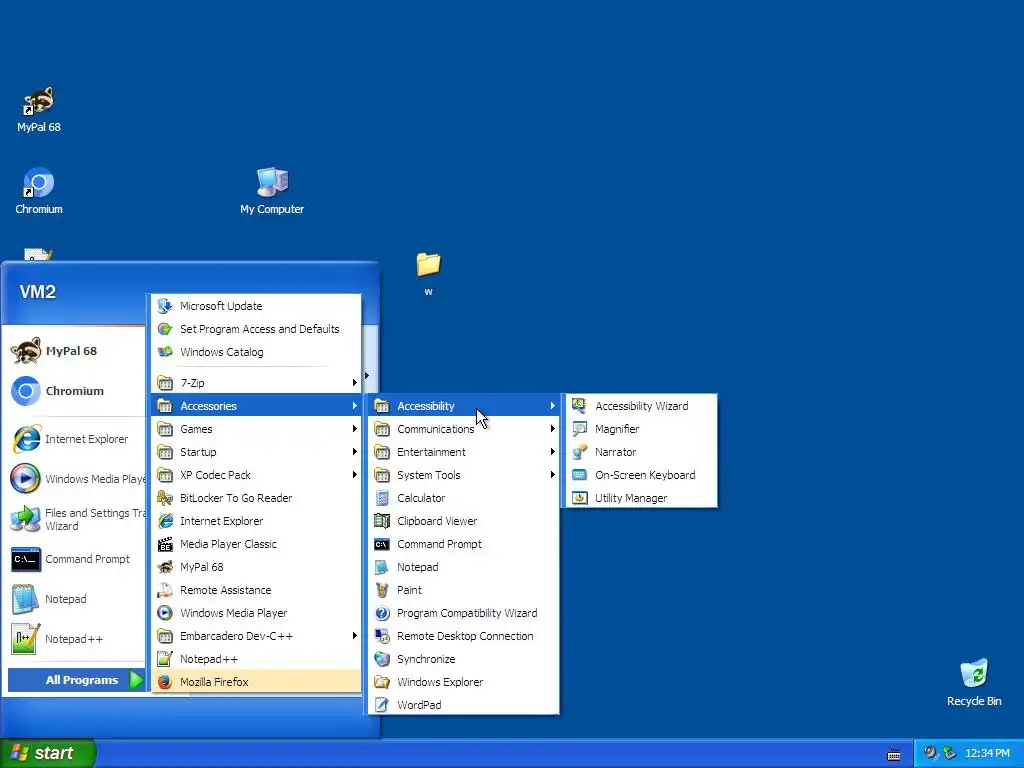This screenshot has width=1024, height=768.
Task: Expand the 7-Zip submenu arrow
Action: coord(355,383)
